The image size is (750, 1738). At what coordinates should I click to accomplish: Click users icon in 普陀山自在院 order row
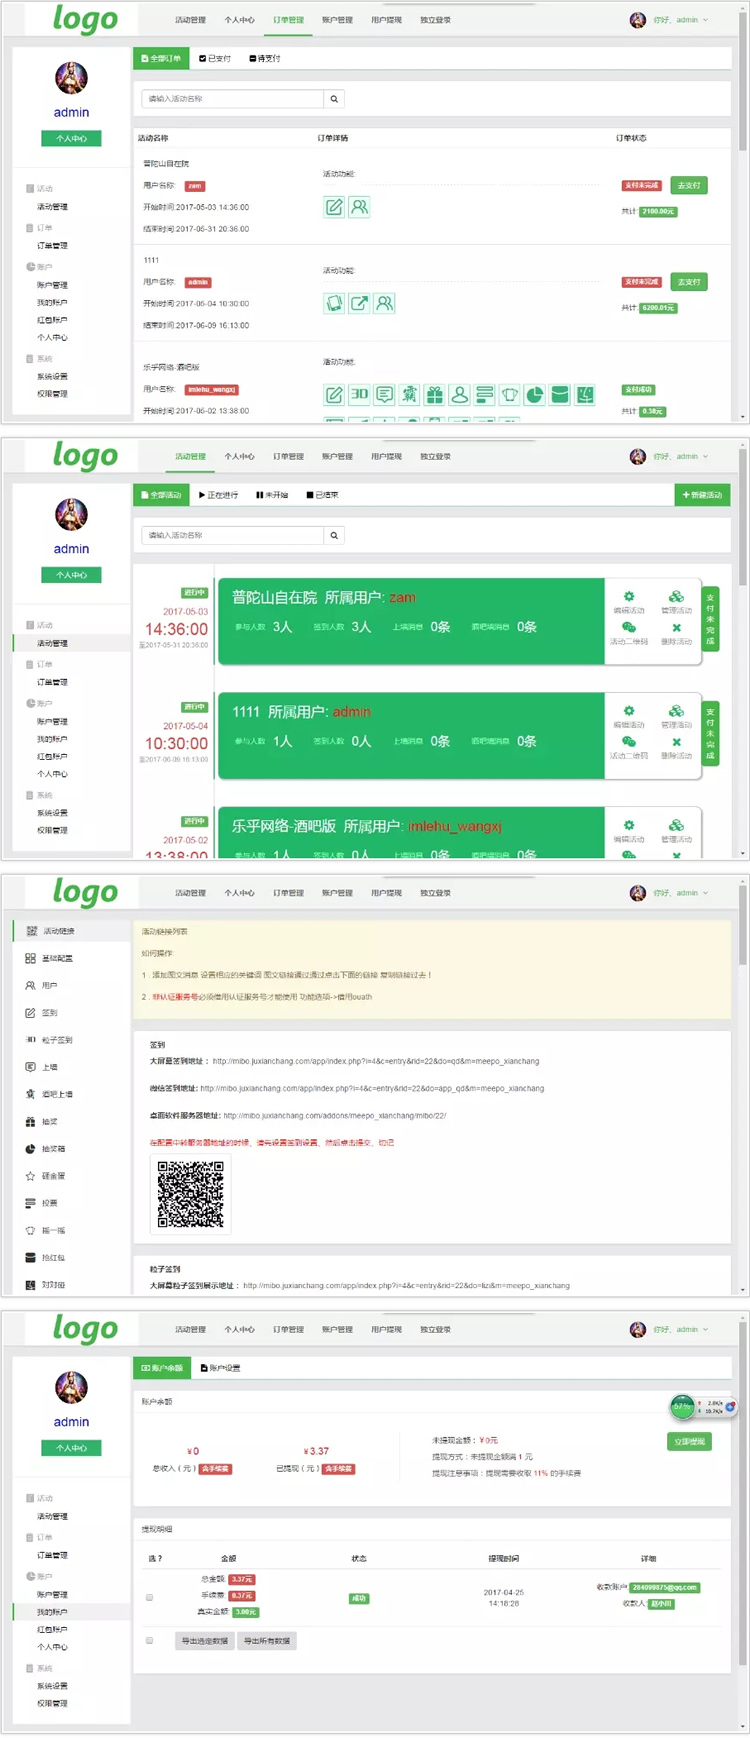pyautogui.click(x=359, y=207)
